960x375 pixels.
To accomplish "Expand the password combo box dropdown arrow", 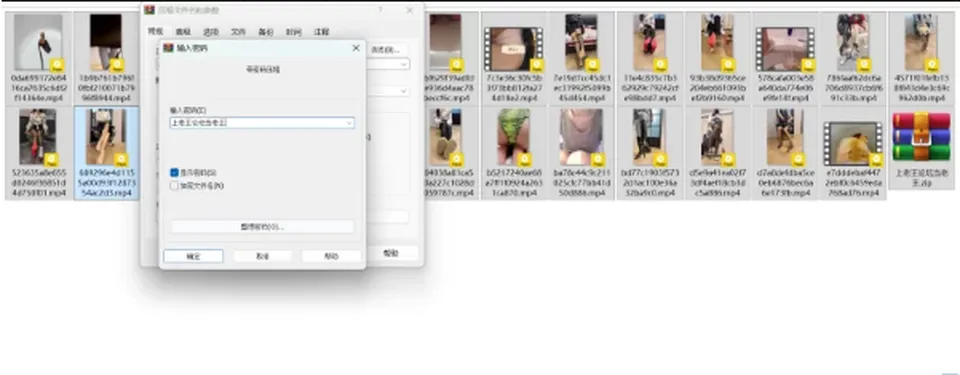I will pyautogui.click(x=349, y=123).
